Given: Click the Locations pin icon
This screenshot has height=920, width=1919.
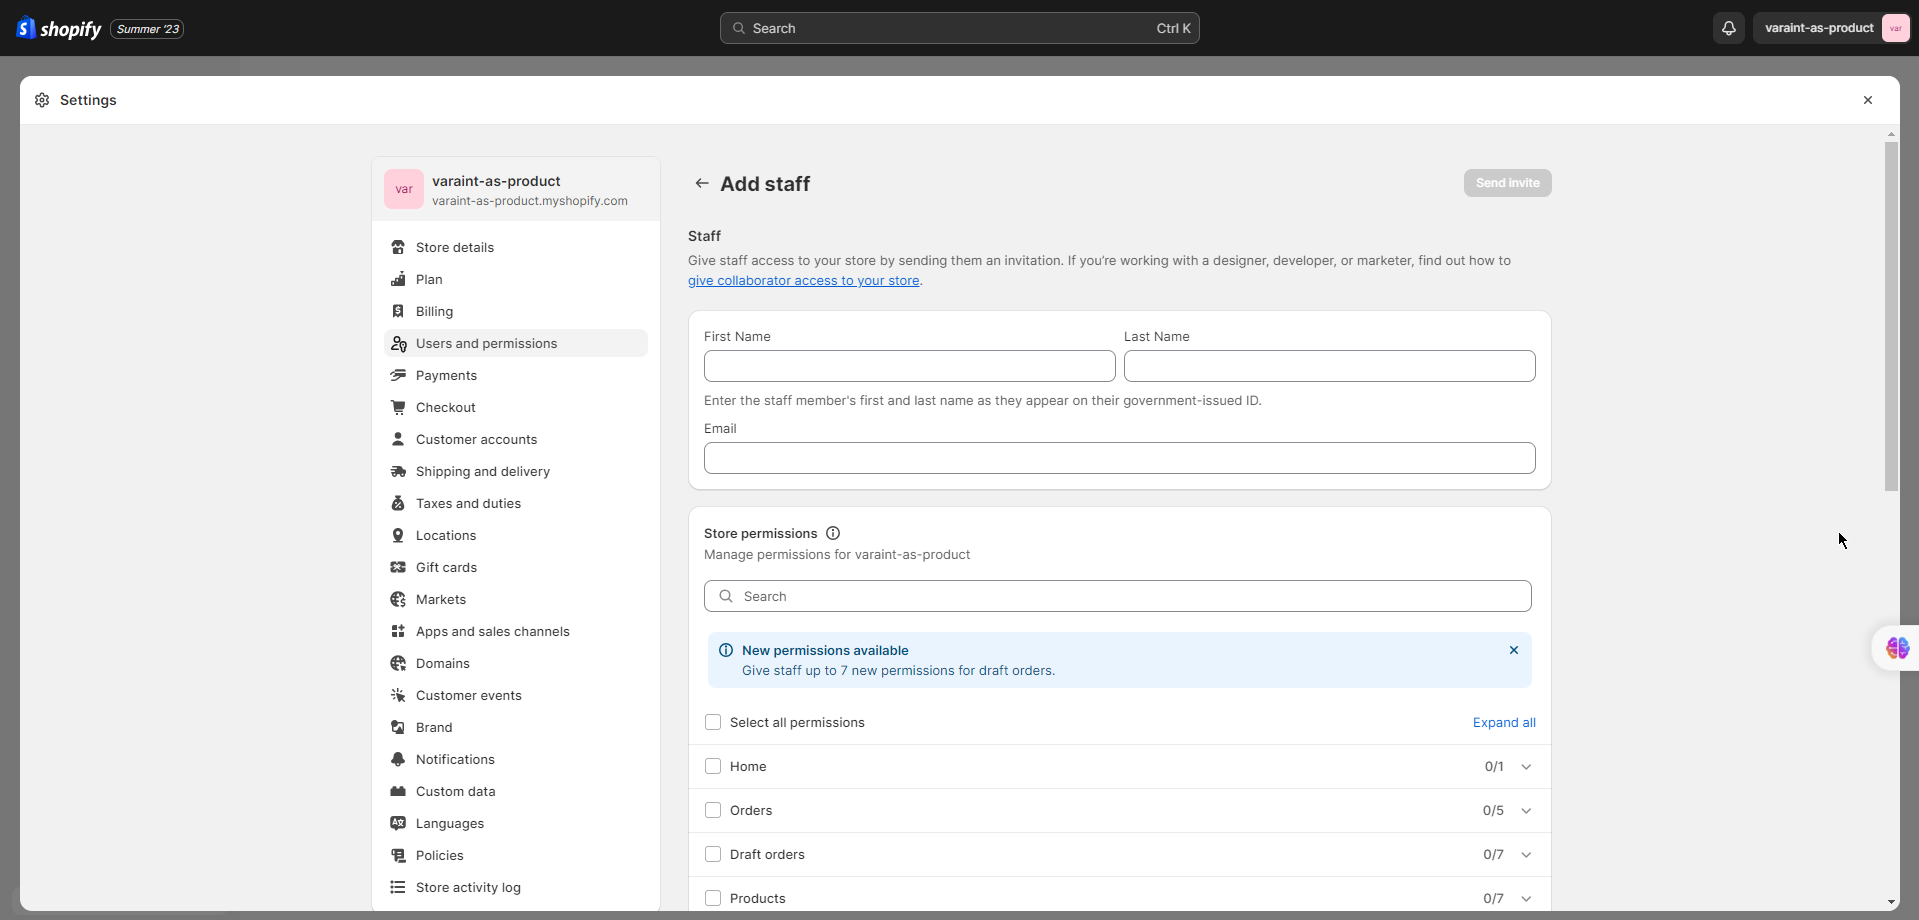Looking at the screenshot, I should [398, 535].
